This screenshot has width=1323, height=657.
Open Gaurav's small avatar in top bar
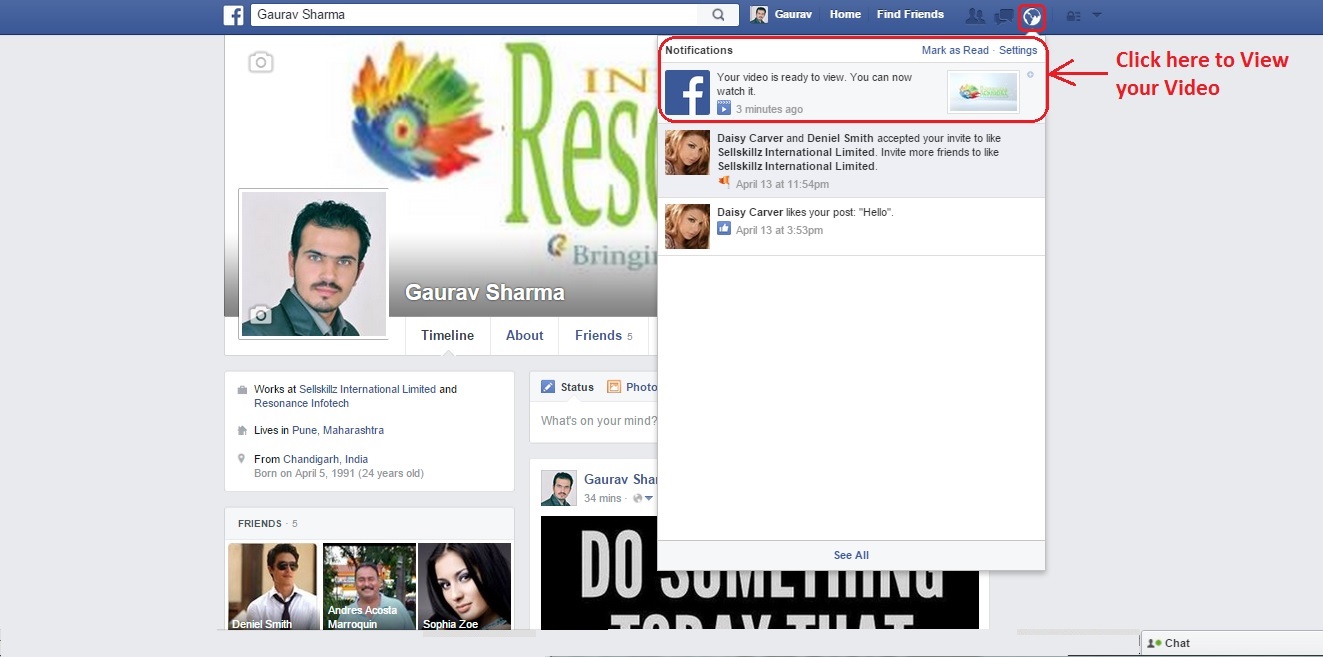(760, 15)
